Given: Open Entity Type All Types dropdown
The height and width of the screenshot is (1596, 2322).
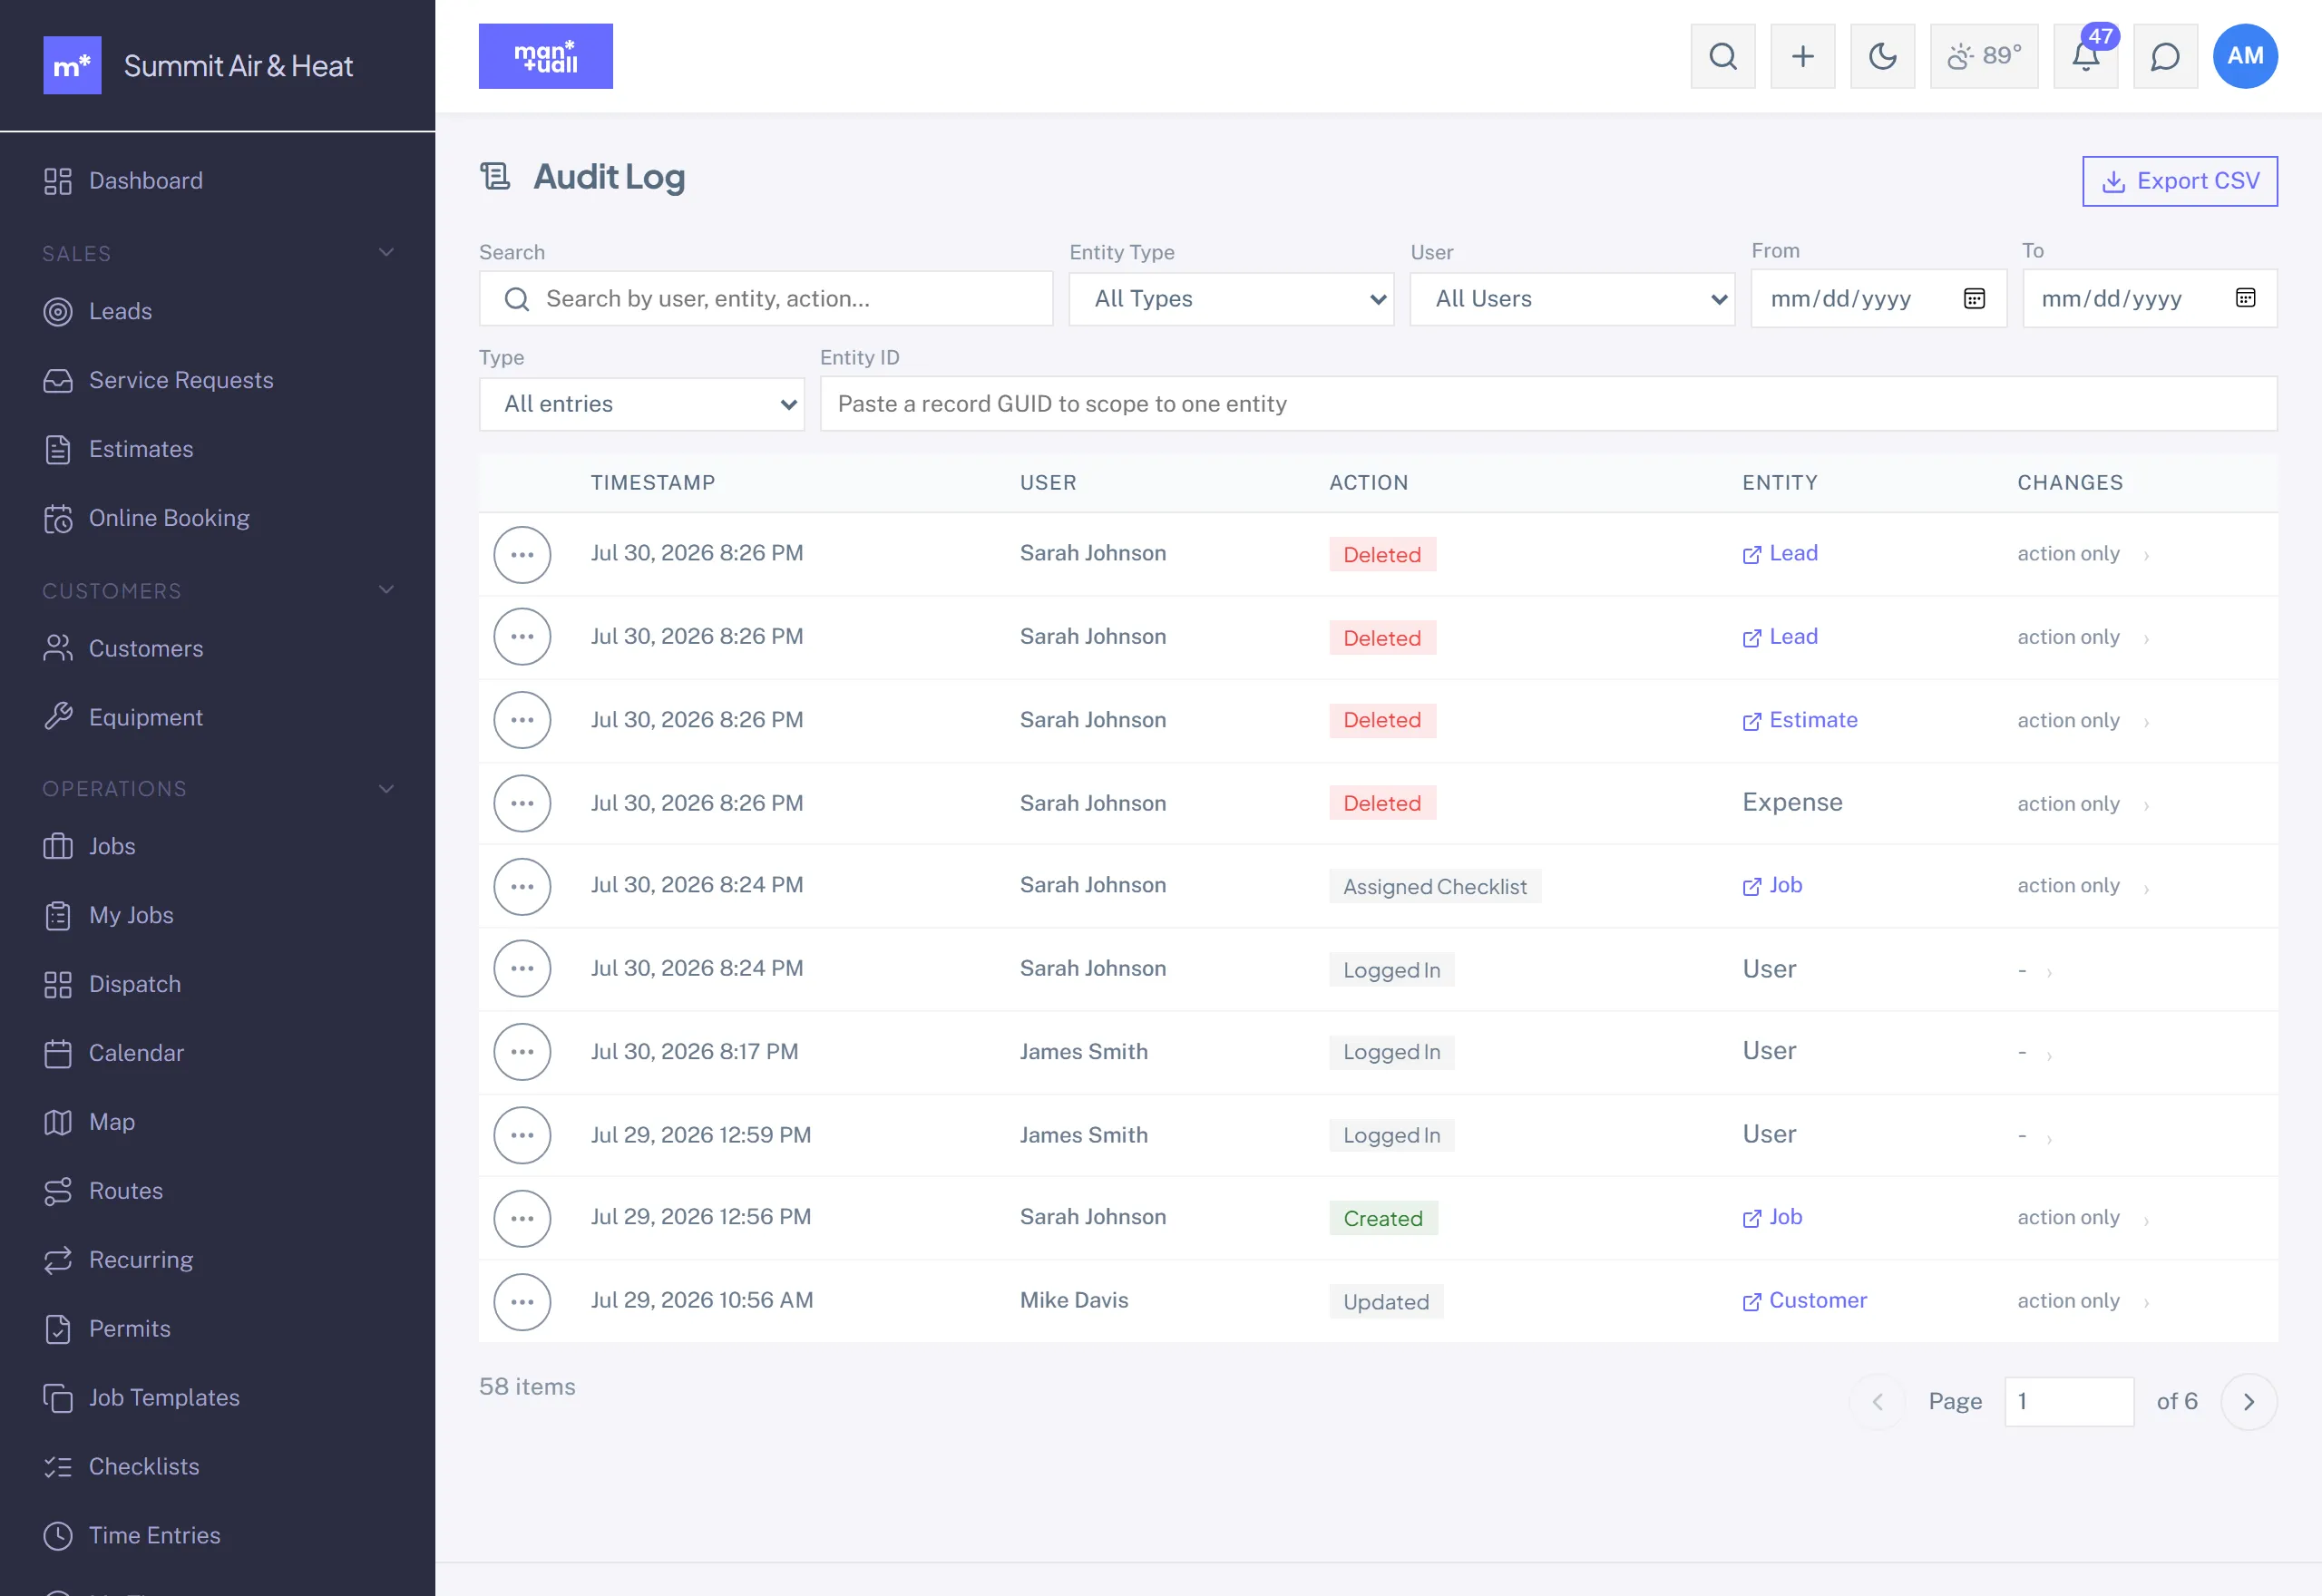Looking at the screenshot, I should point(1231,299).
